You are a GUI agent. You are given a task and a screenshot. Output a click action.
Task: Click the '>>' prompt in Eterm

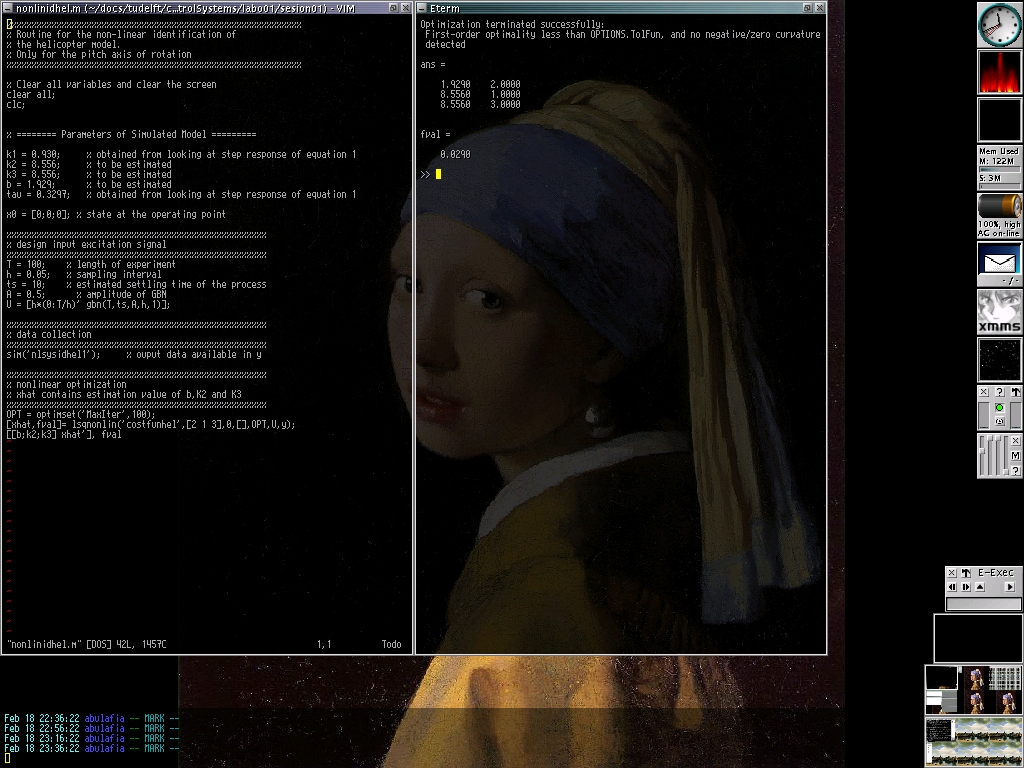tap(425, 174)
